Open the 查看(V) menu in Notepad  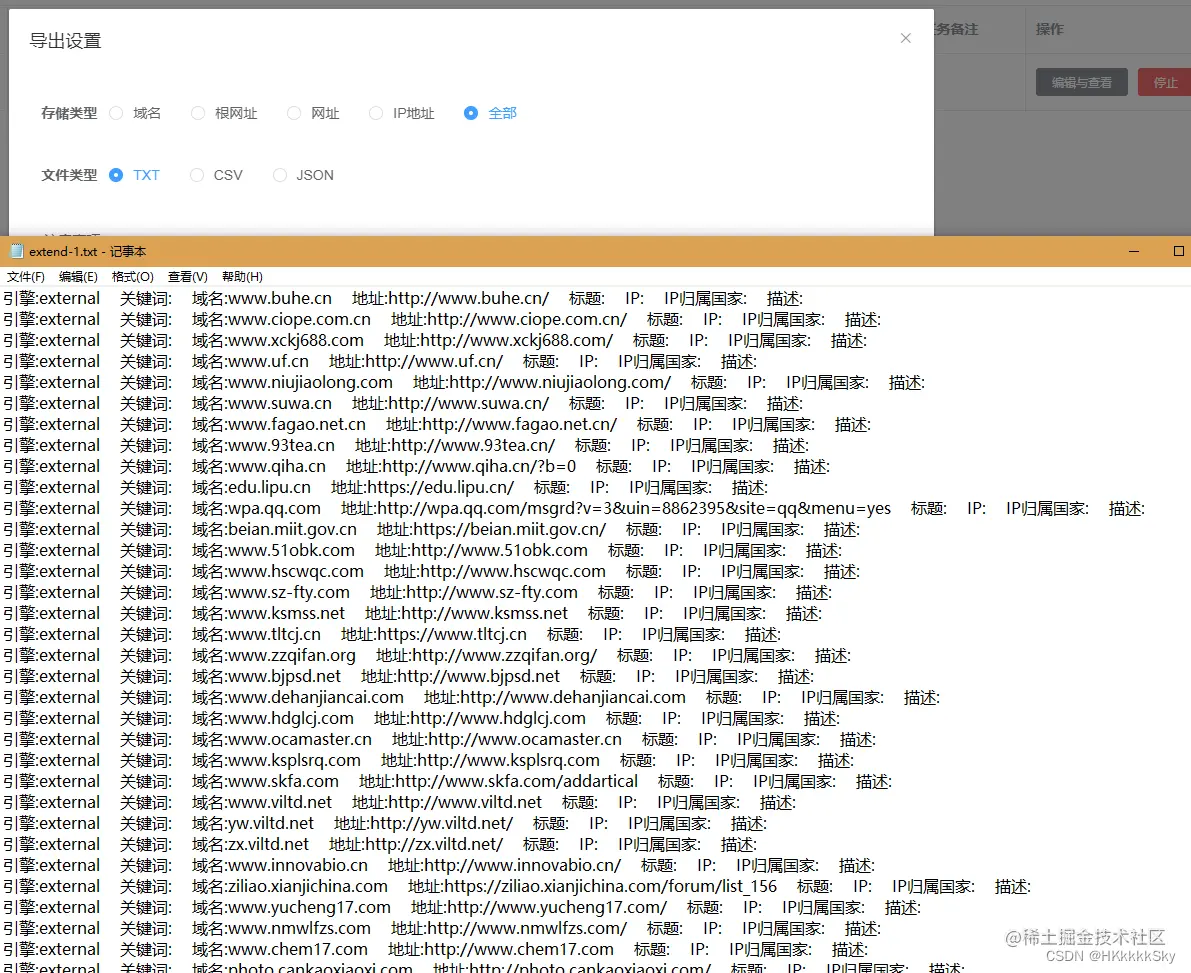click(188, 276)
